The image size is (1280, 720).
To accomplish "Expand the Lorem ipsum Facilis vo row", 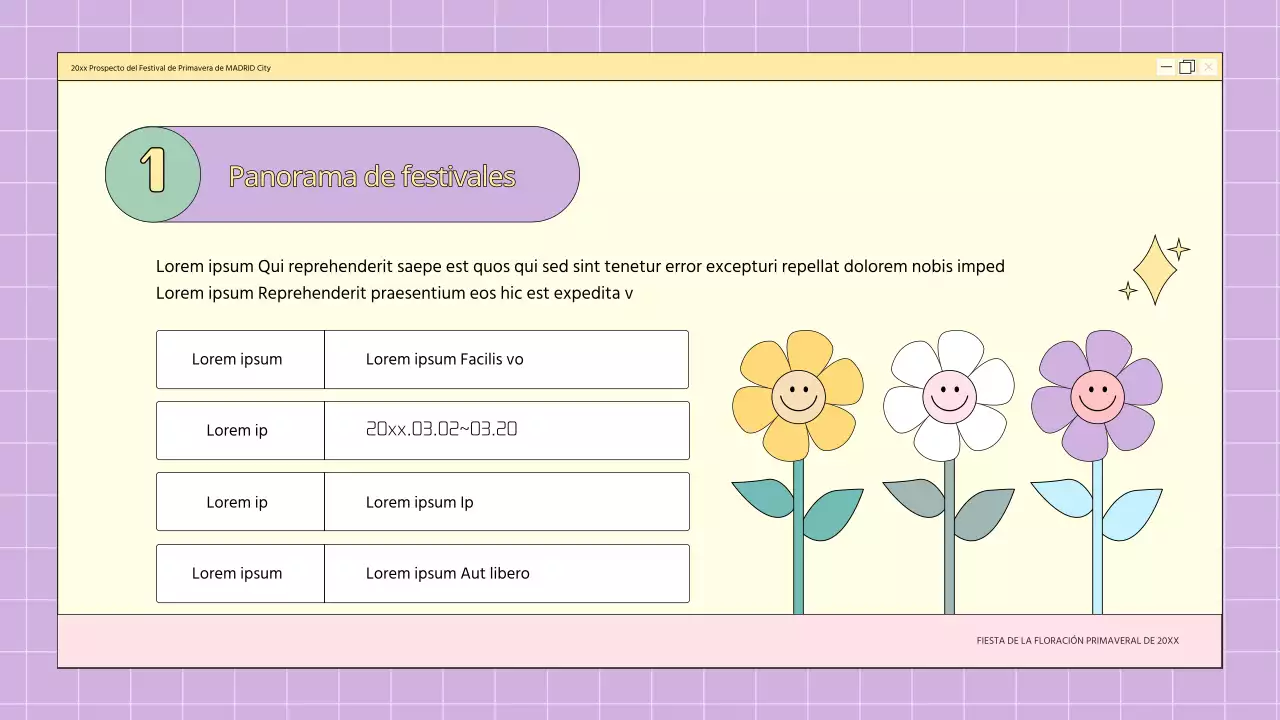I will click(x=444, y=358).
